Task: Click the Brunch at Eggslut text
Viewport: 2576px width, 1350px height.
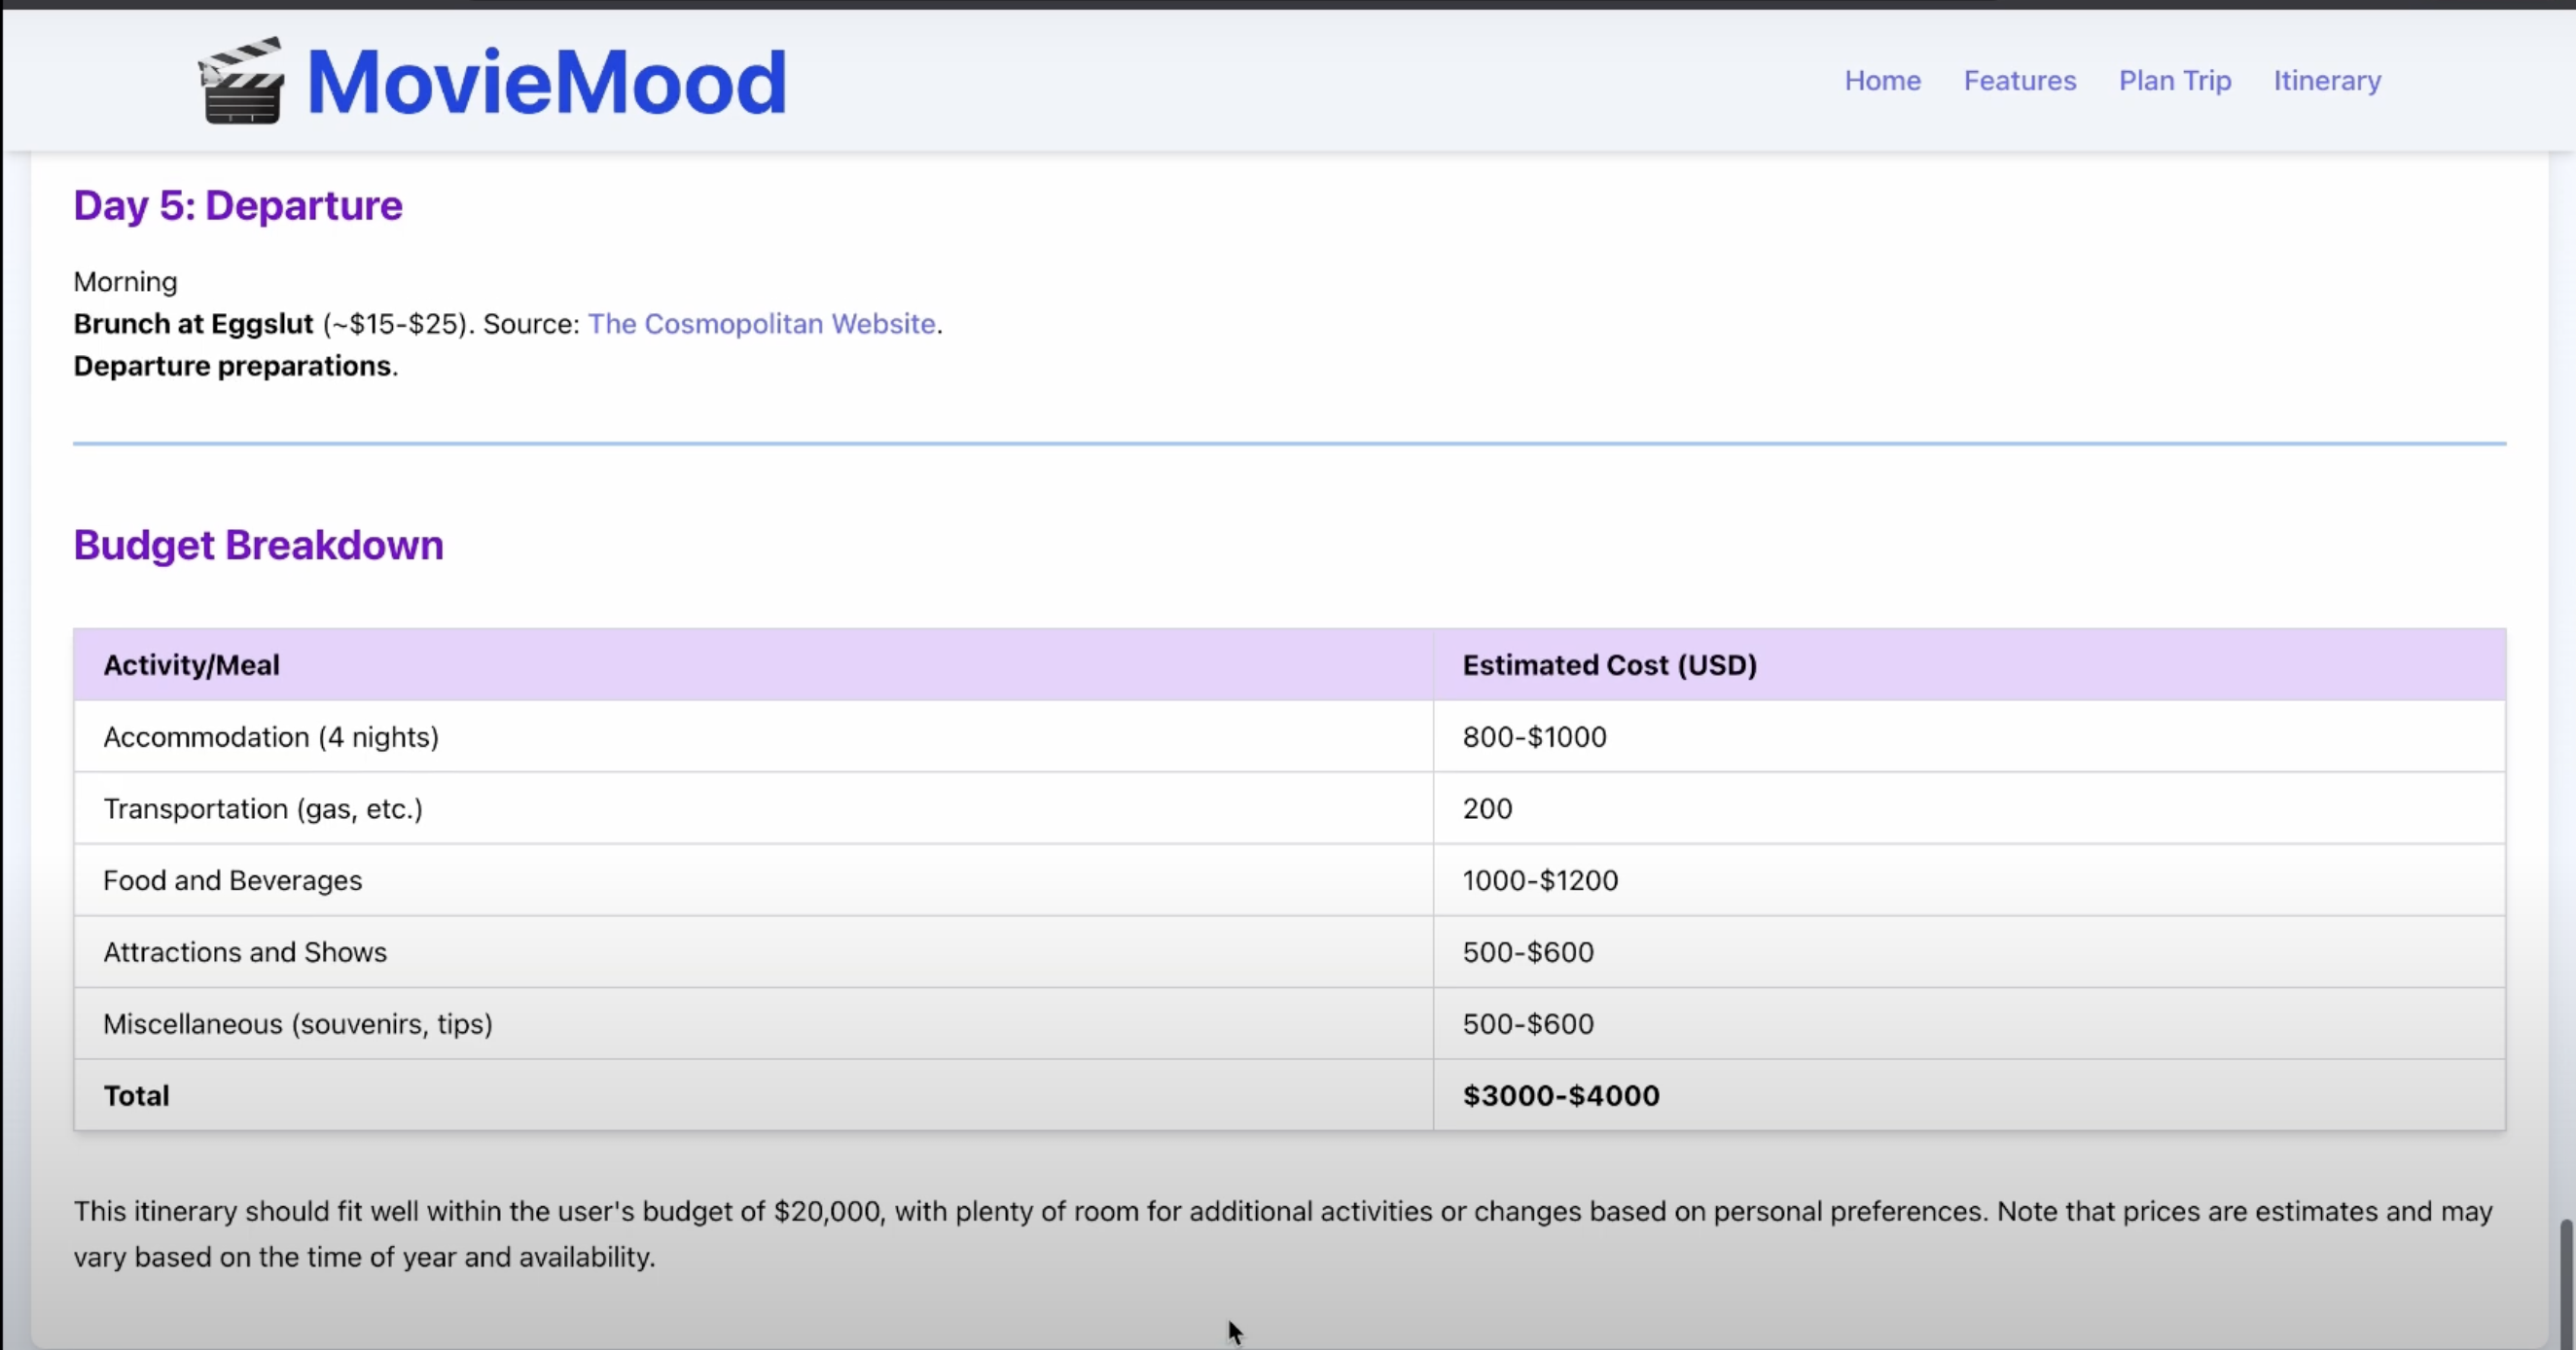Action: click(193, 324)
